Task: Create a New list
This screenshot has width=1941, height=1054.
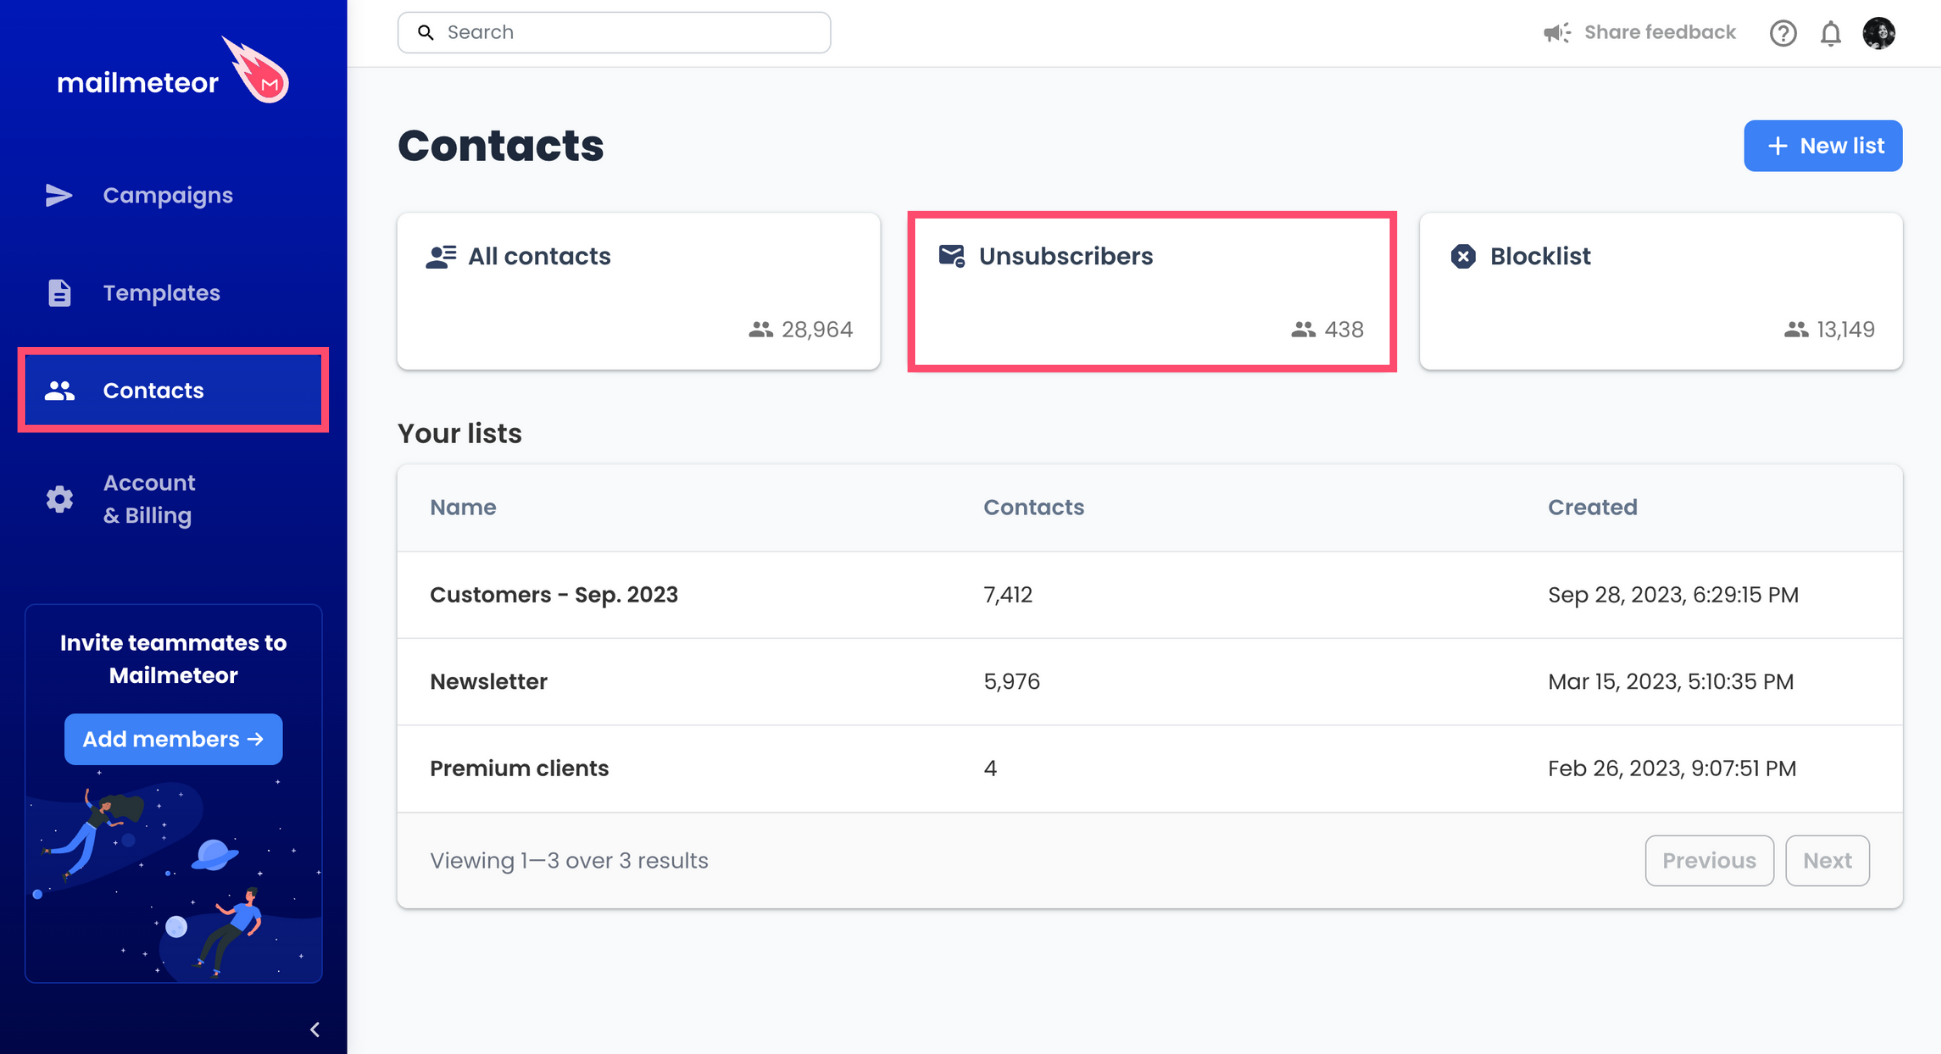Action: tap(1823, 146)
